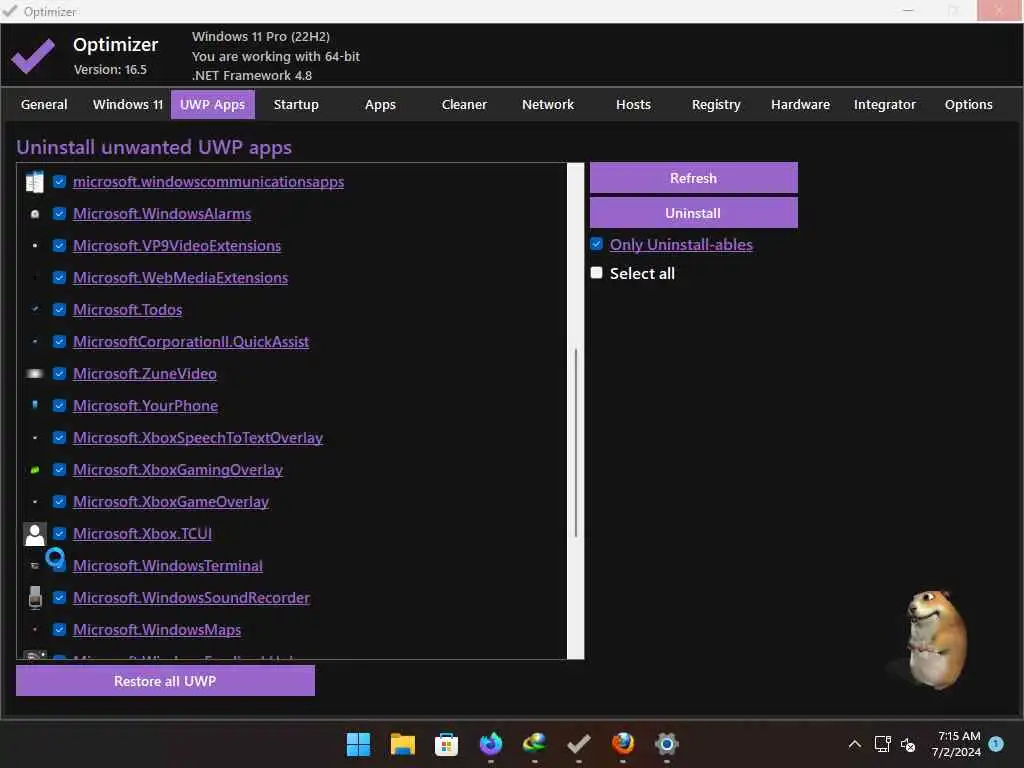
Task: Click the WindowsTerminal app icon
Action: point(35,566)
